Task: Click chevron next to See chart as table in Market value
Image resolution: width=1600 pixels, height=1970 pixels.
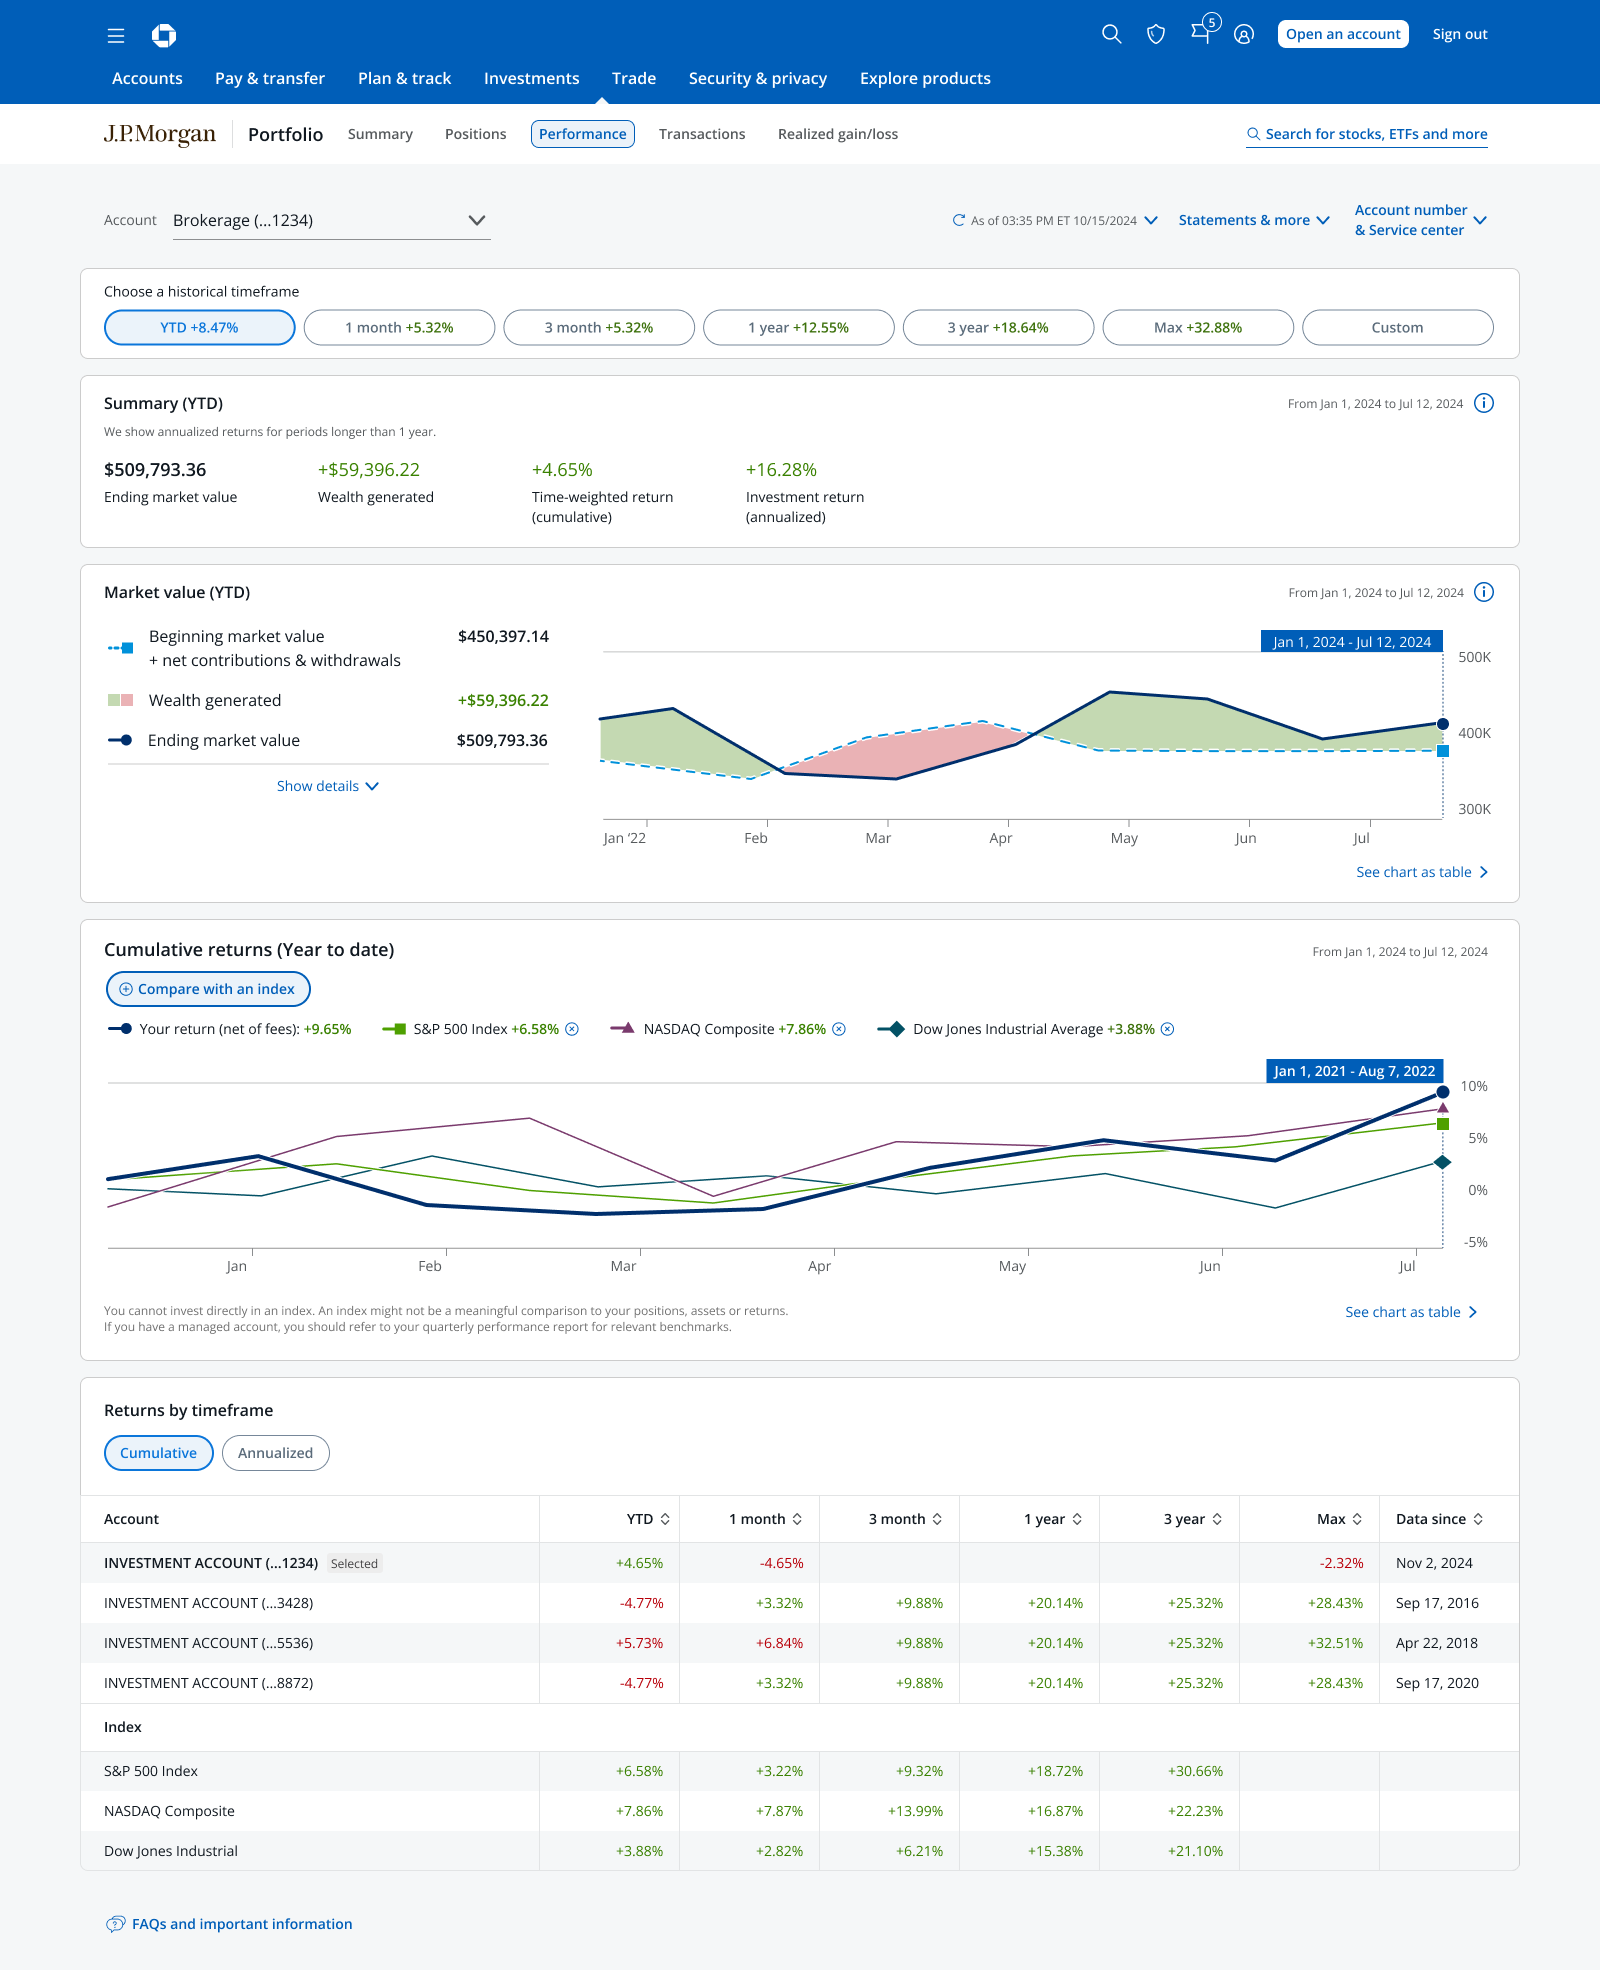Action: tap(1484, 872)
